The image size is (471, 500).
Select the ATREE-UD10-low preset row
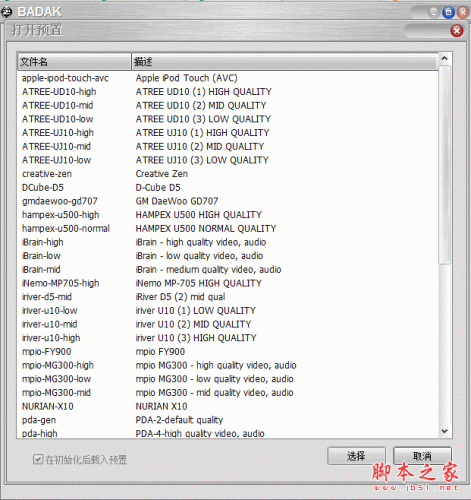point(228,119)
